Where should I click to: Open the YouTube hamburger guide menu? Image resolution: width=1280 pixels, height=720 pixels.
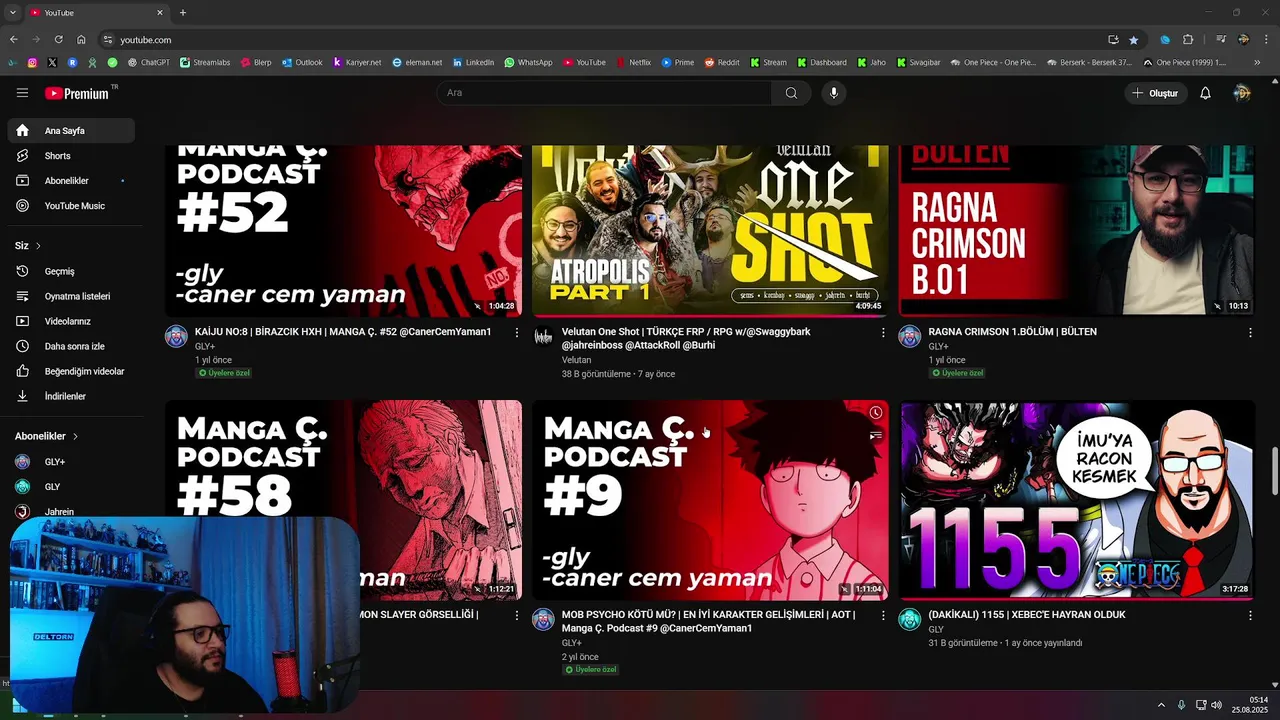tap(22, 93)
